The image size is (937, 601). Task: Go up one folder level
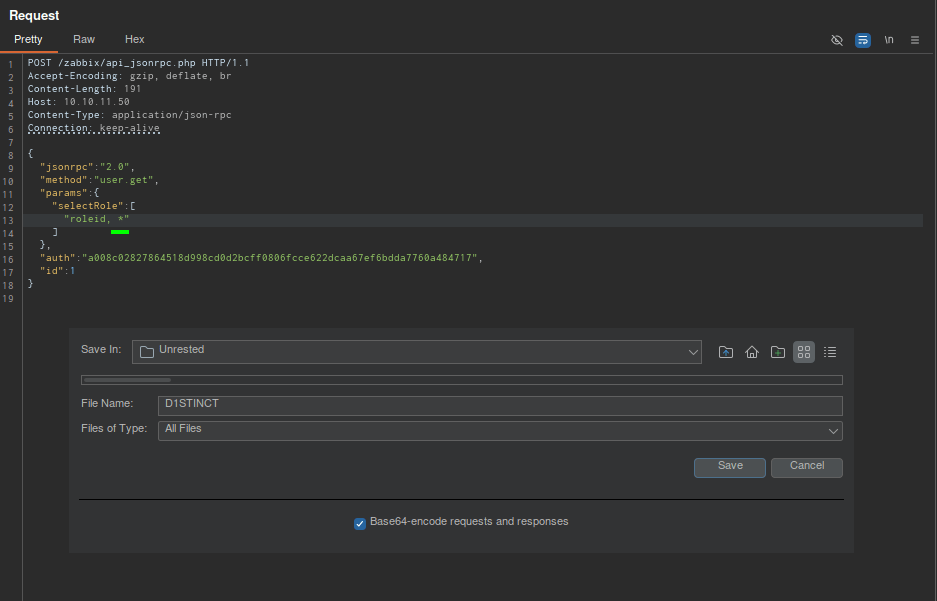(726, 352)
